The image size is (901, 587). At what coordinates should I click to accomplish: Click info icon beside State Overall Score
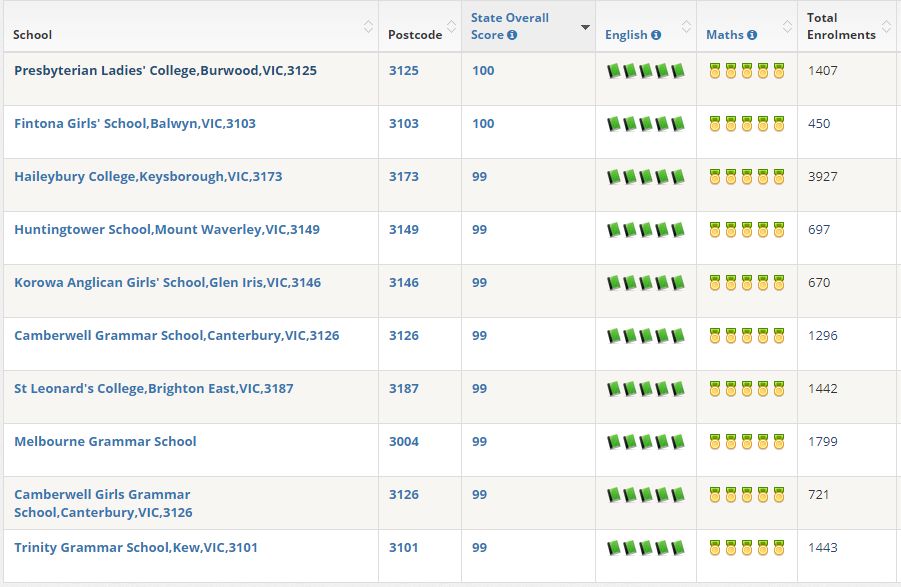click(512, 35)
